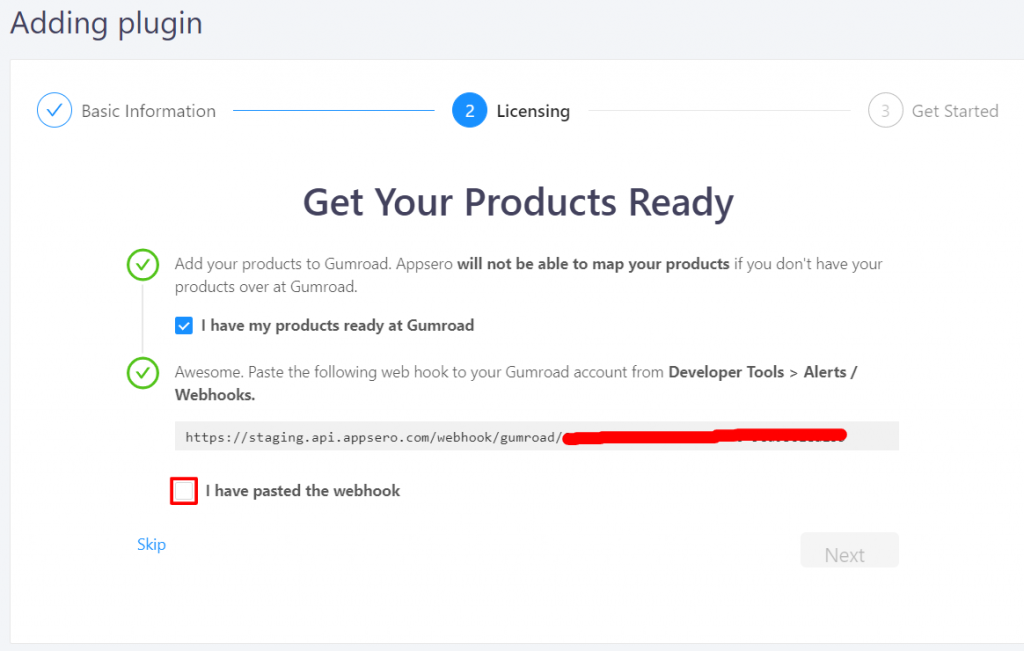Select the Licensing step label

[533, 111]
